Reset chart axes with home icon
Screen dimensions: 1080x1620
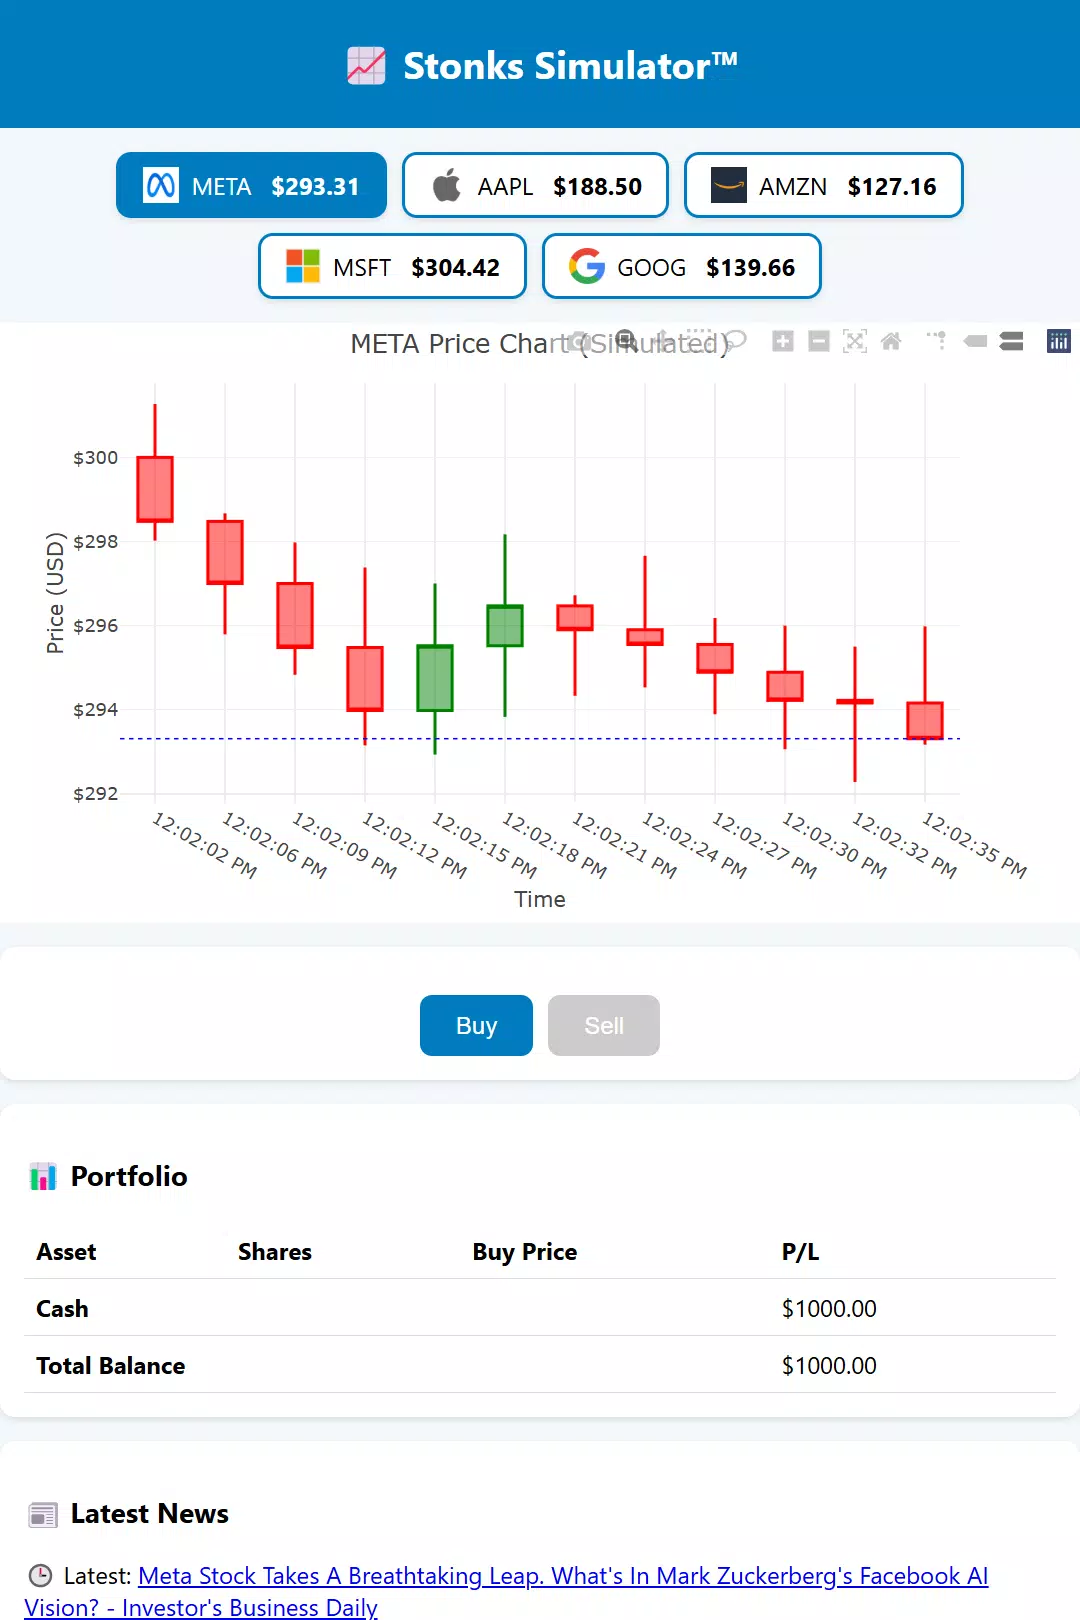891,341
